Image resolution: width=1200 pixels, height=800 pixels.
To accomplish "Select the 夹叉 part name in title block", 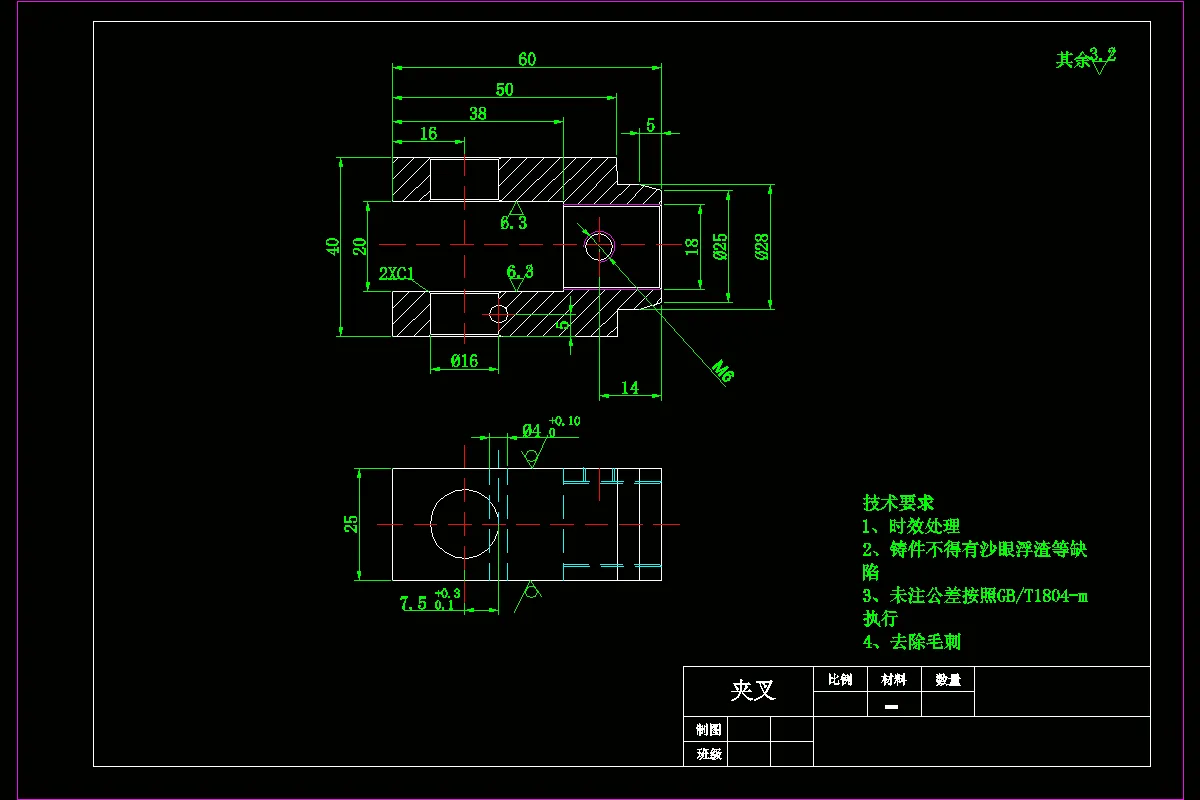I will (x=753, y=690).
